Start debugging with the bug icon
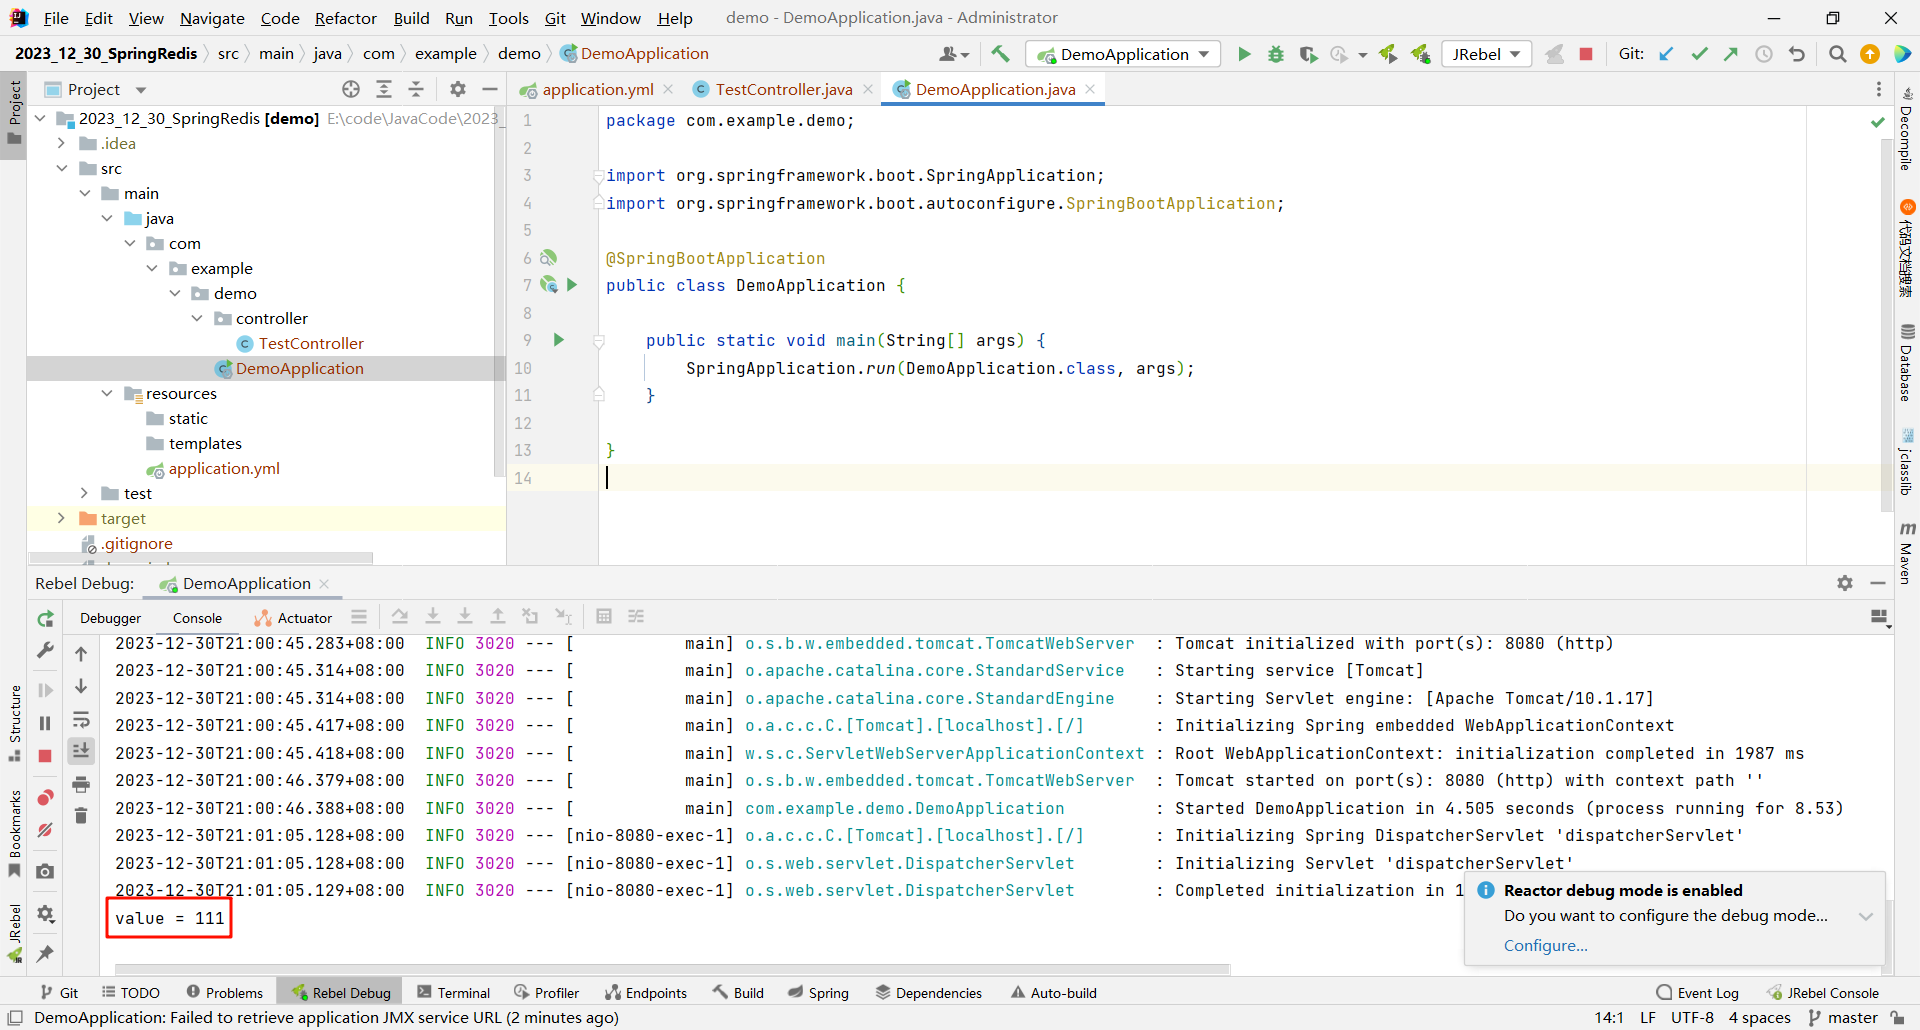This screenshot has width=1920, height=1030. [x=1276, y=54]
